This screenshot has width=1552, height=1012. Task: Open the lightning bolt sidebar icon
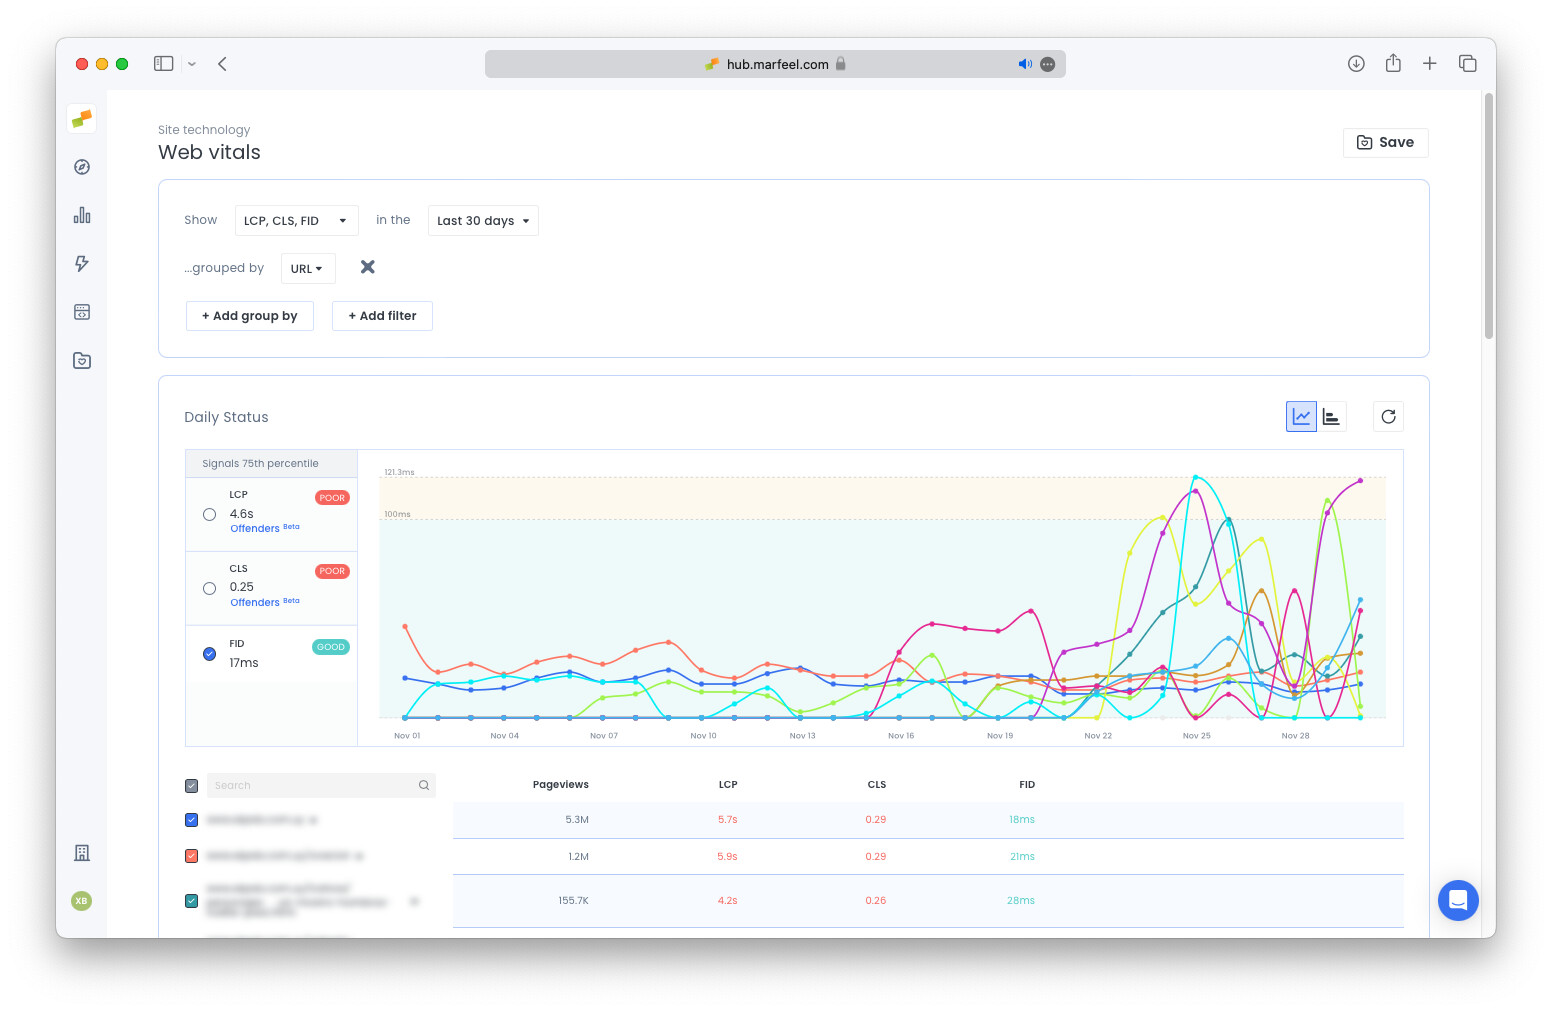pos(82,263)
